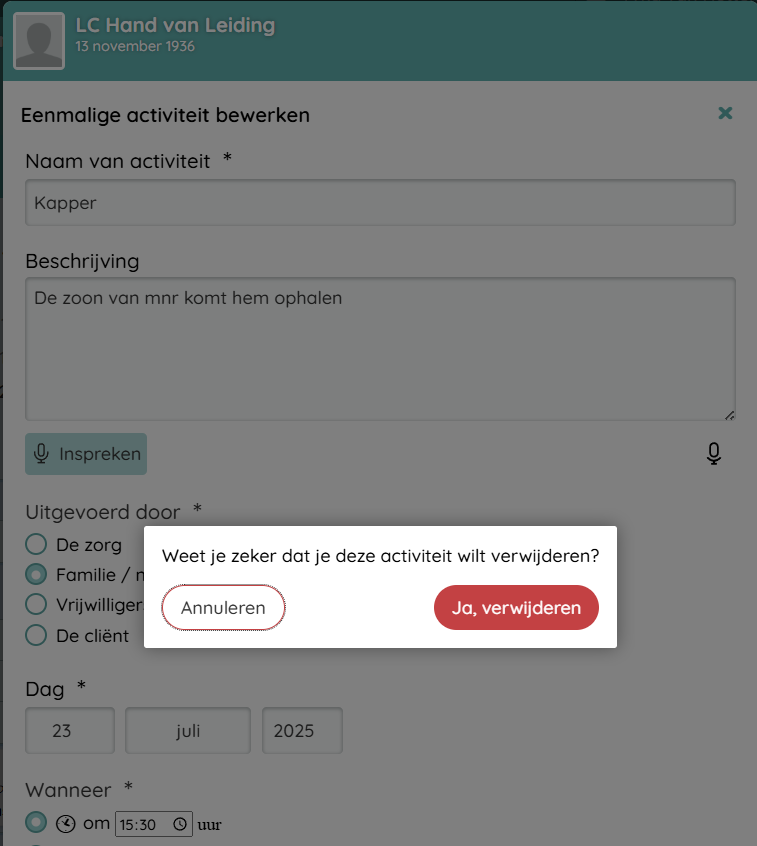Click Annuleren to cancel deletion
The image size is (757, 846).
click(x=223, y=608)
